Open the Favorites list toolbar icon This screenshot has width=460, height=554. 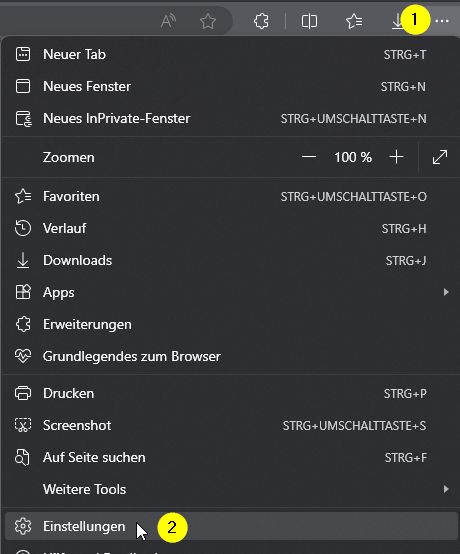tap(354, 21)
